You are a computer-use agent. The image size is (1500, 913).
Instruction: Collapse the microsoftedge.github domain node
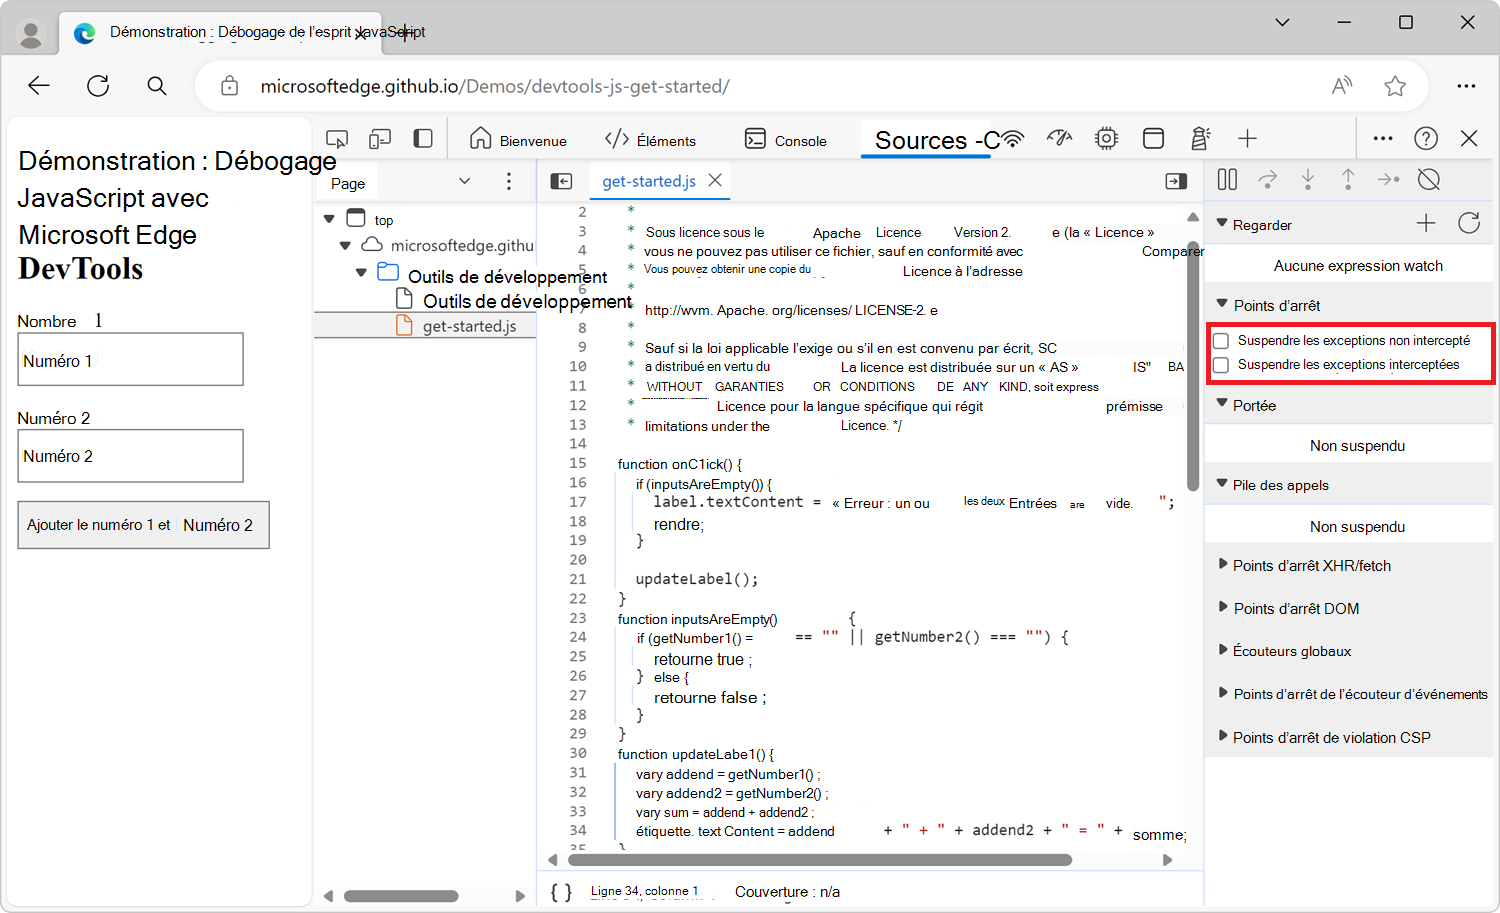(345, 245)
